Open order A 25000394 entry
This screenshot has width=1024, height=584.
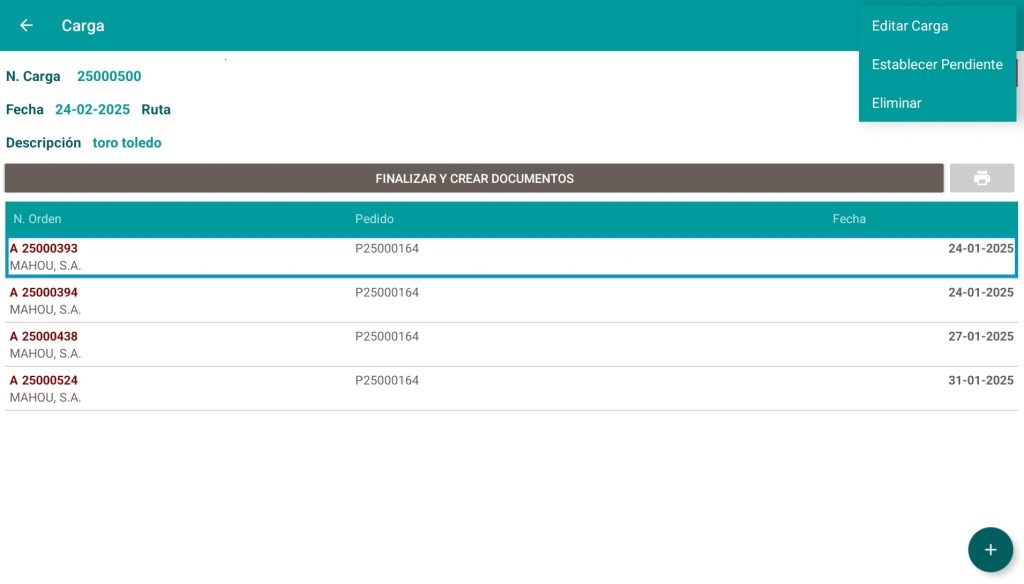44,293
